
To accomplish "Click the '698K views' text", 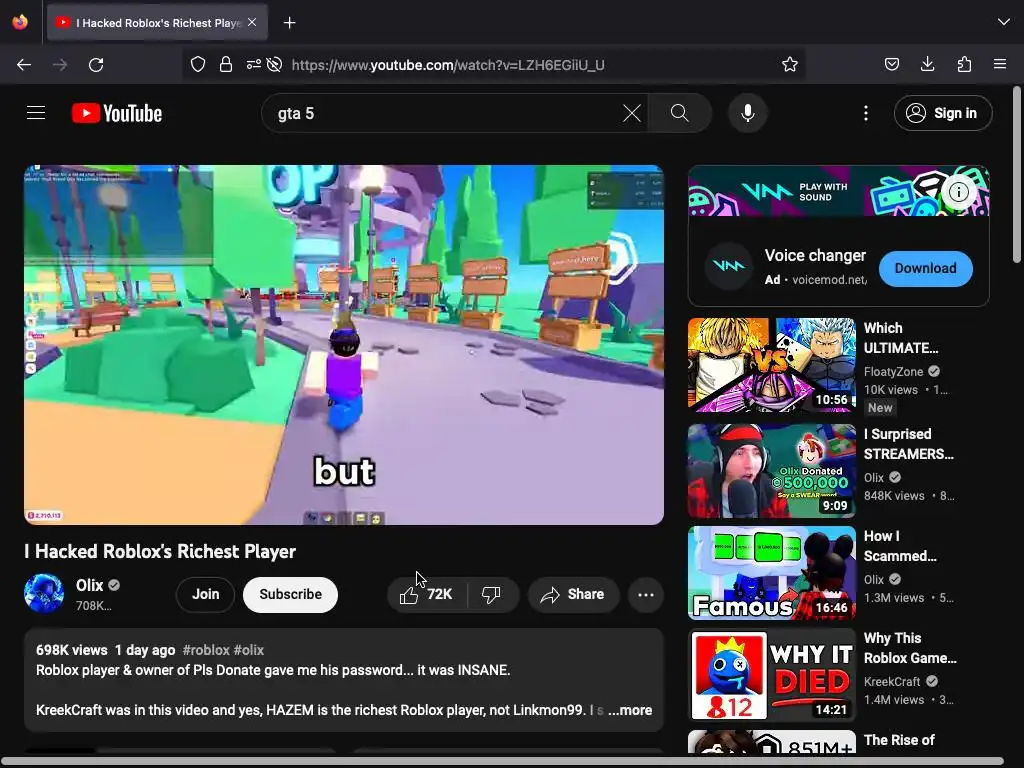I will [x=72, y=650].
